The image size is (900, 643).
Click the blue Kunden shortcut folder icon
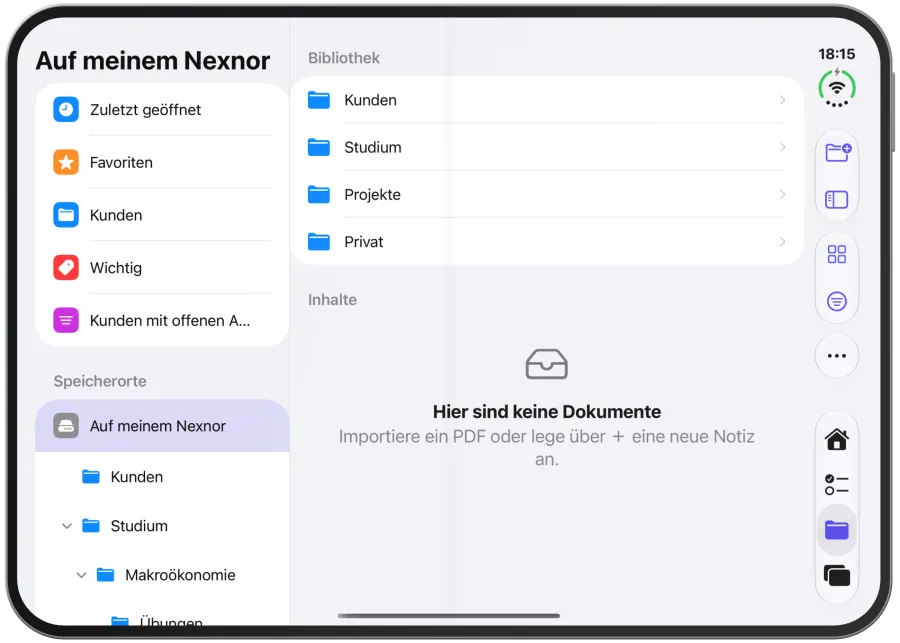click(x=66, y=215)
